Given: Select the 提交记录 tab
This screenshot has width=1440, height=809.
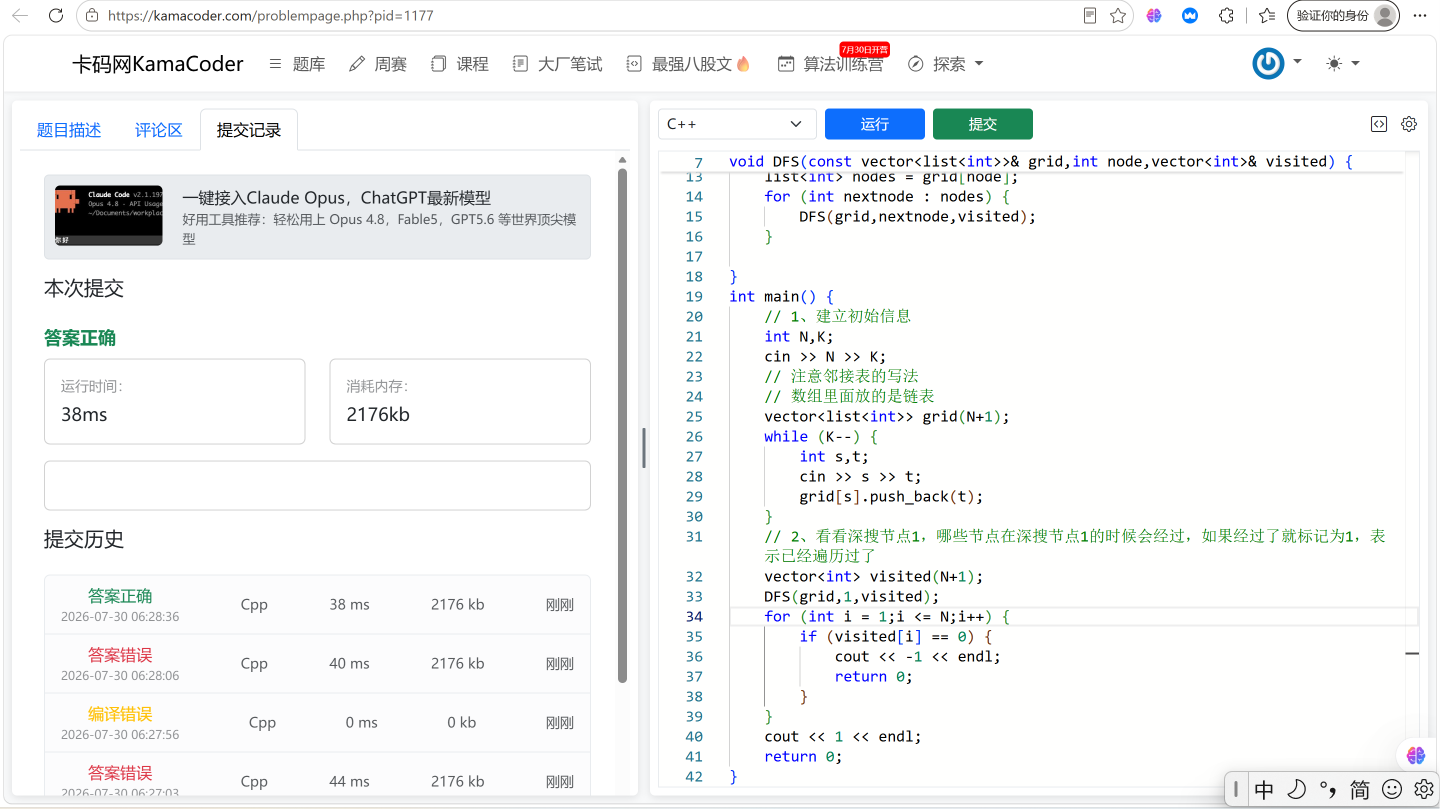Looking at the screenshot, I should pos(249,130).
